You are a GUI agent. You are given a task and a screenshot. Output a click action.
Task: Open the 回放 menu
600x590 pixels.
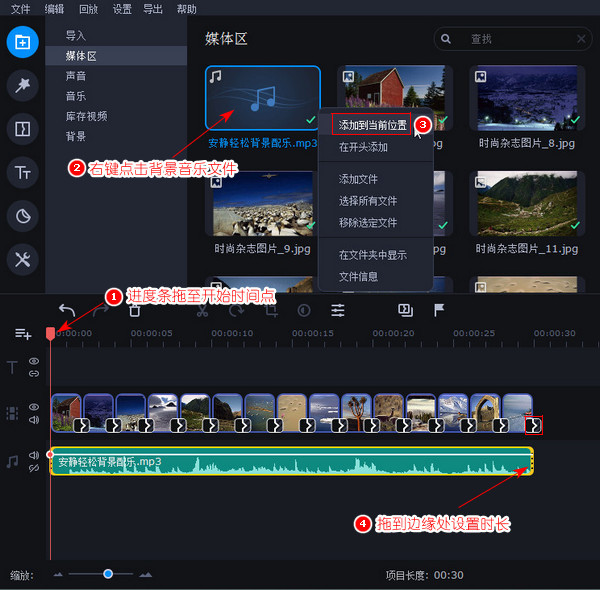[x=88, y=8]
